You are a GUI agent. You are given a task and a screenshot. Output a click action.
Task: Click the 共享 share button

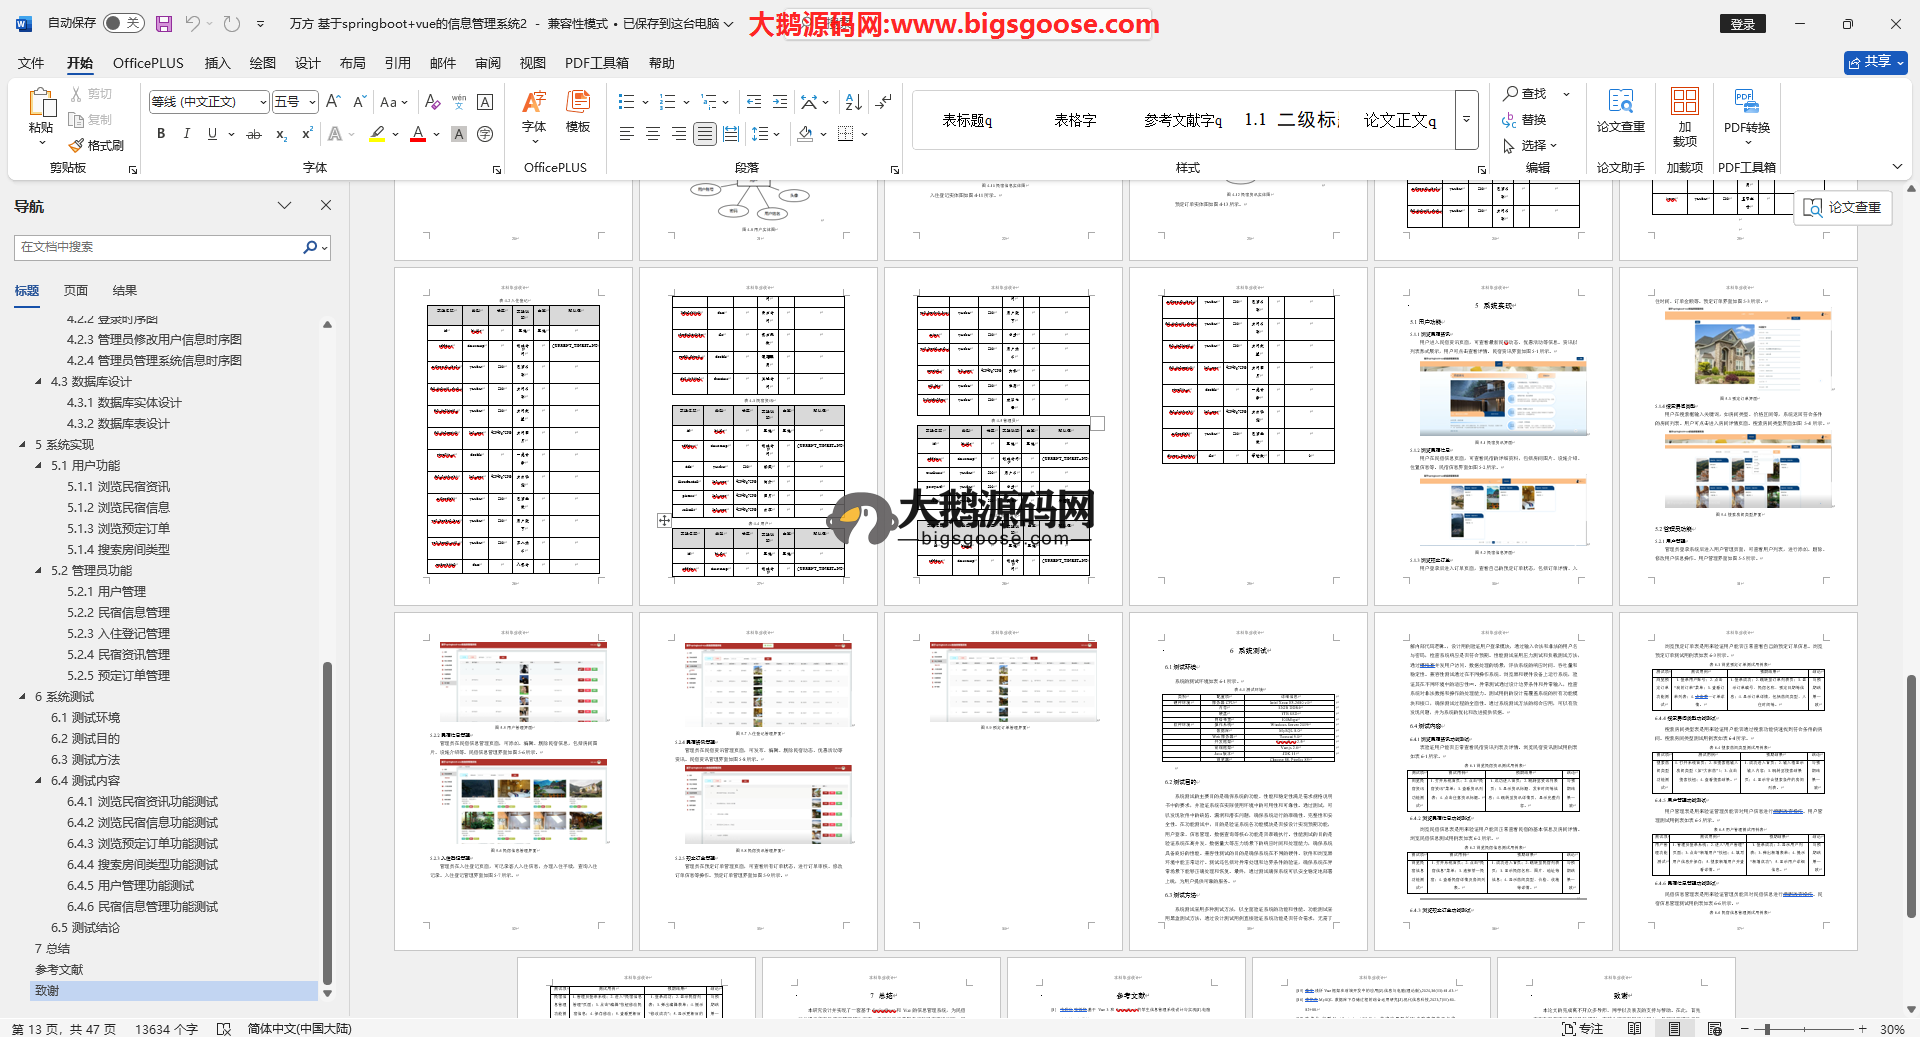point(1875,62)
